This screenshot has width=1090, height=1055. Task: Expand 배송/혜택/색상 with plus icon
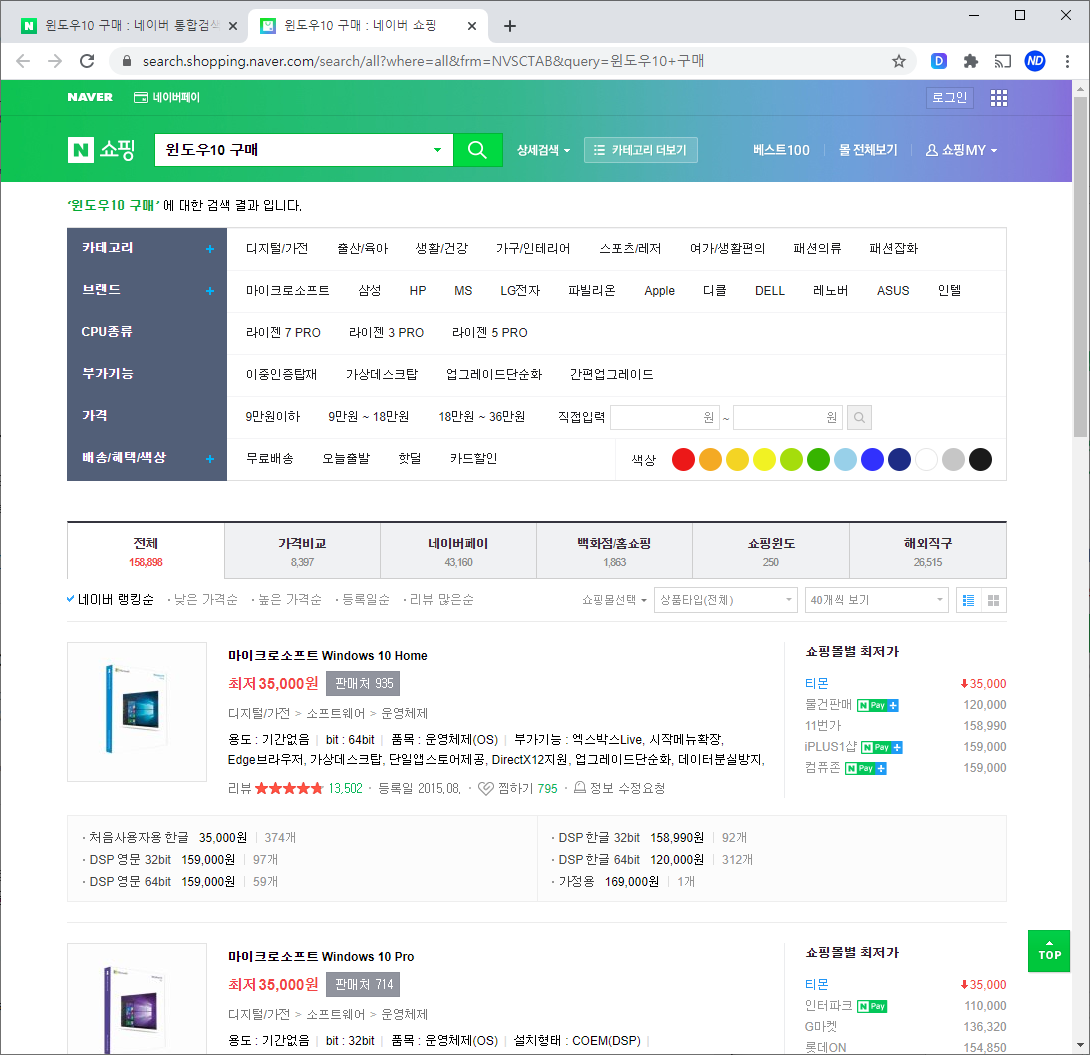pos(210,459)
